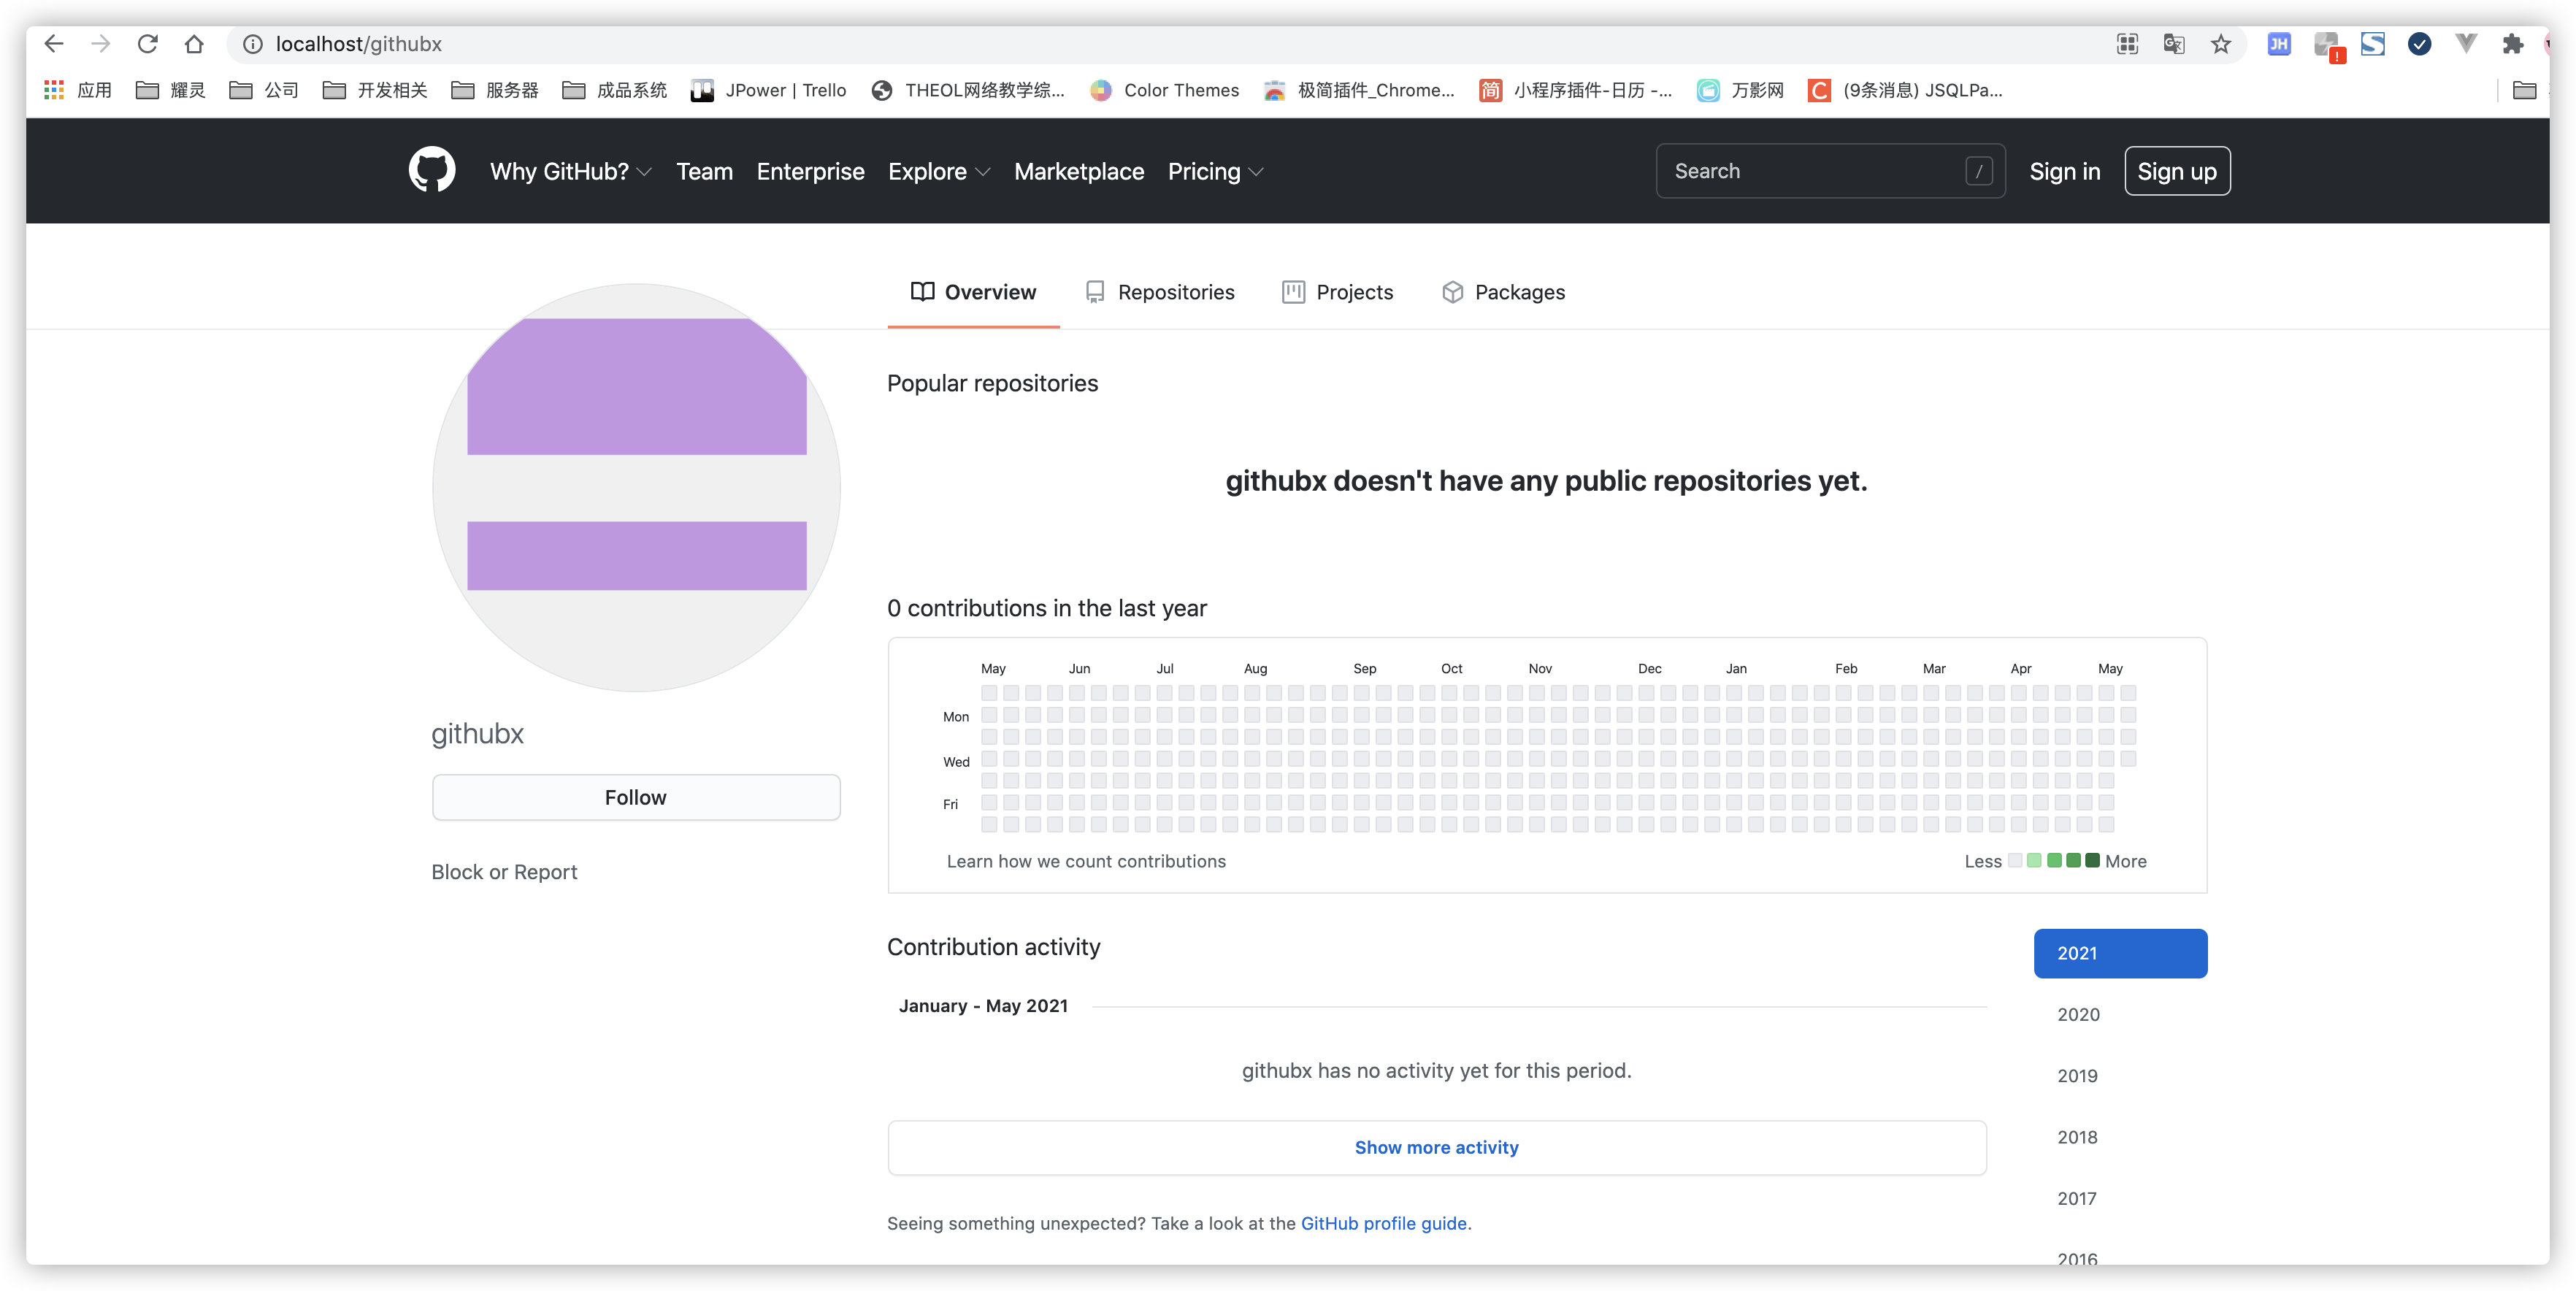Open the 公司 bookmark folder
The width and height of the screenshot is (2576, 1291).
264,90
